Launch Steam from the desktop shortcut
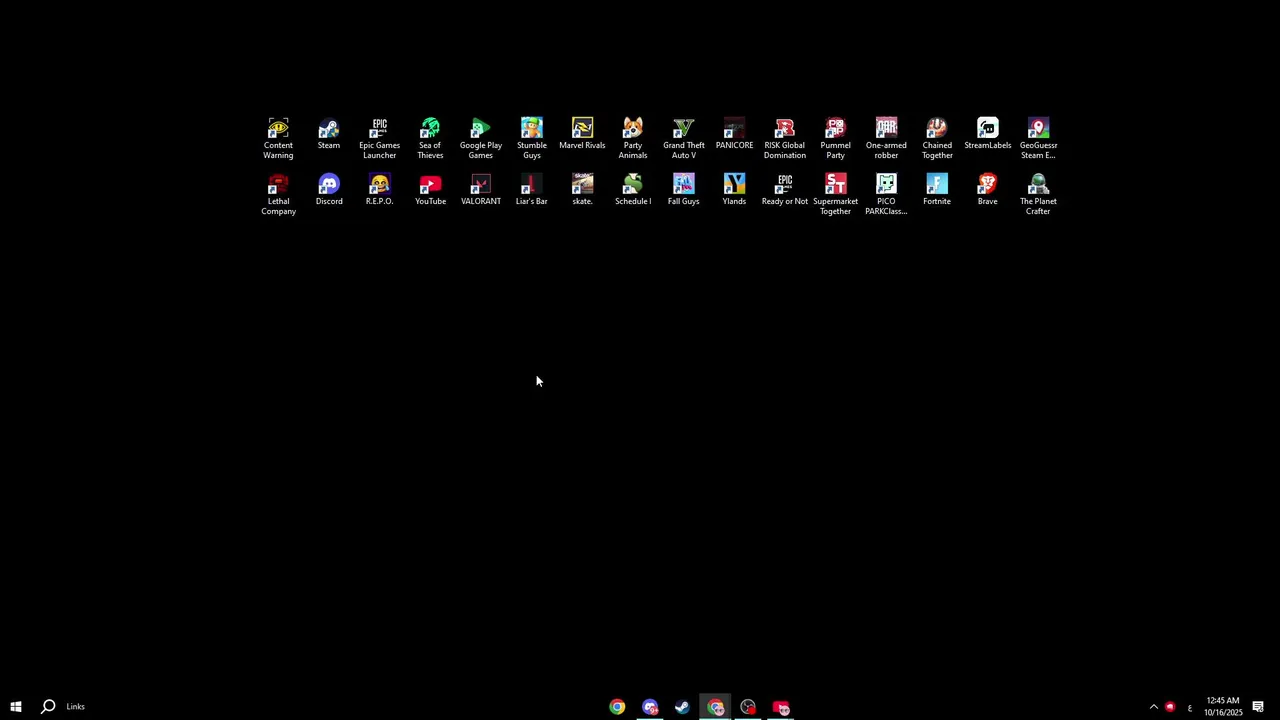Image resolution: width=1280 pixels, height=720 pixels. (329, 134)
